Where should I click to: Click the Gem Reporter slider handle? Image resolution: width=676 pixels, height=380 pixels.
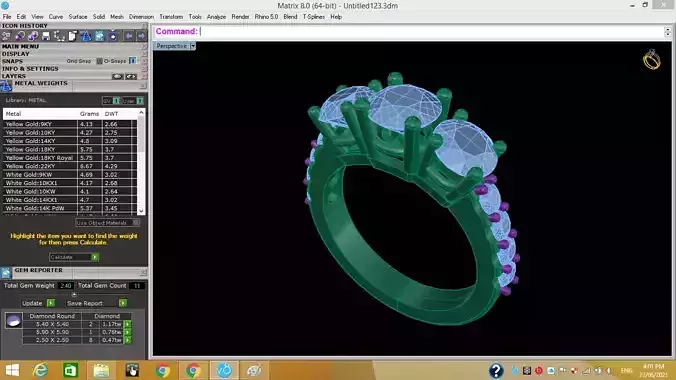[74, 295]
